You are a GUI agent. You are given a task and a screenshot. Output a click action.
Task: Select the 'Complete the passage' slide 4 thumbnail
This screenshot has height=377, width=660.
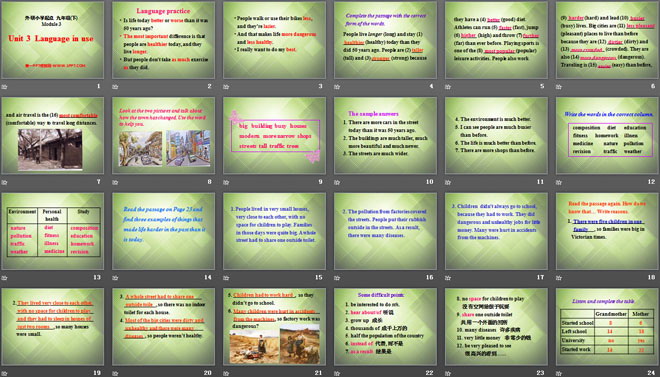click(385, 40)
